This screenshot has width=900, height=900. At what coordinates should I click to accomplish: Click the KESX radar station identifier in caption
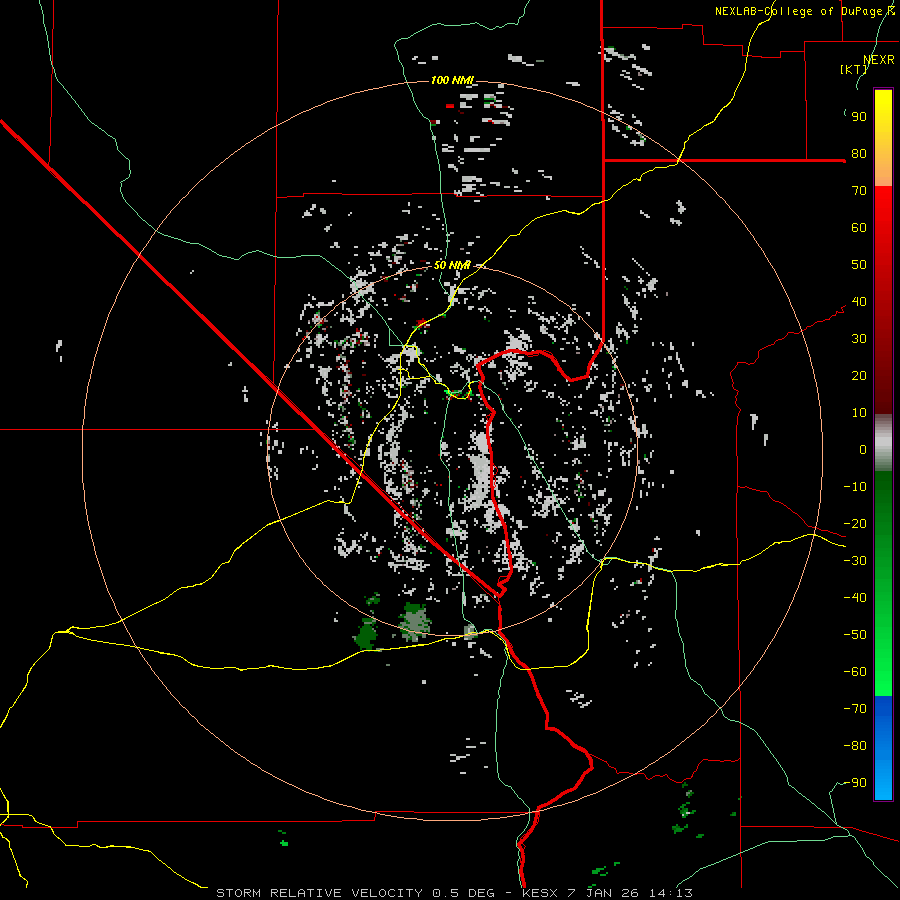click(540, 893)
